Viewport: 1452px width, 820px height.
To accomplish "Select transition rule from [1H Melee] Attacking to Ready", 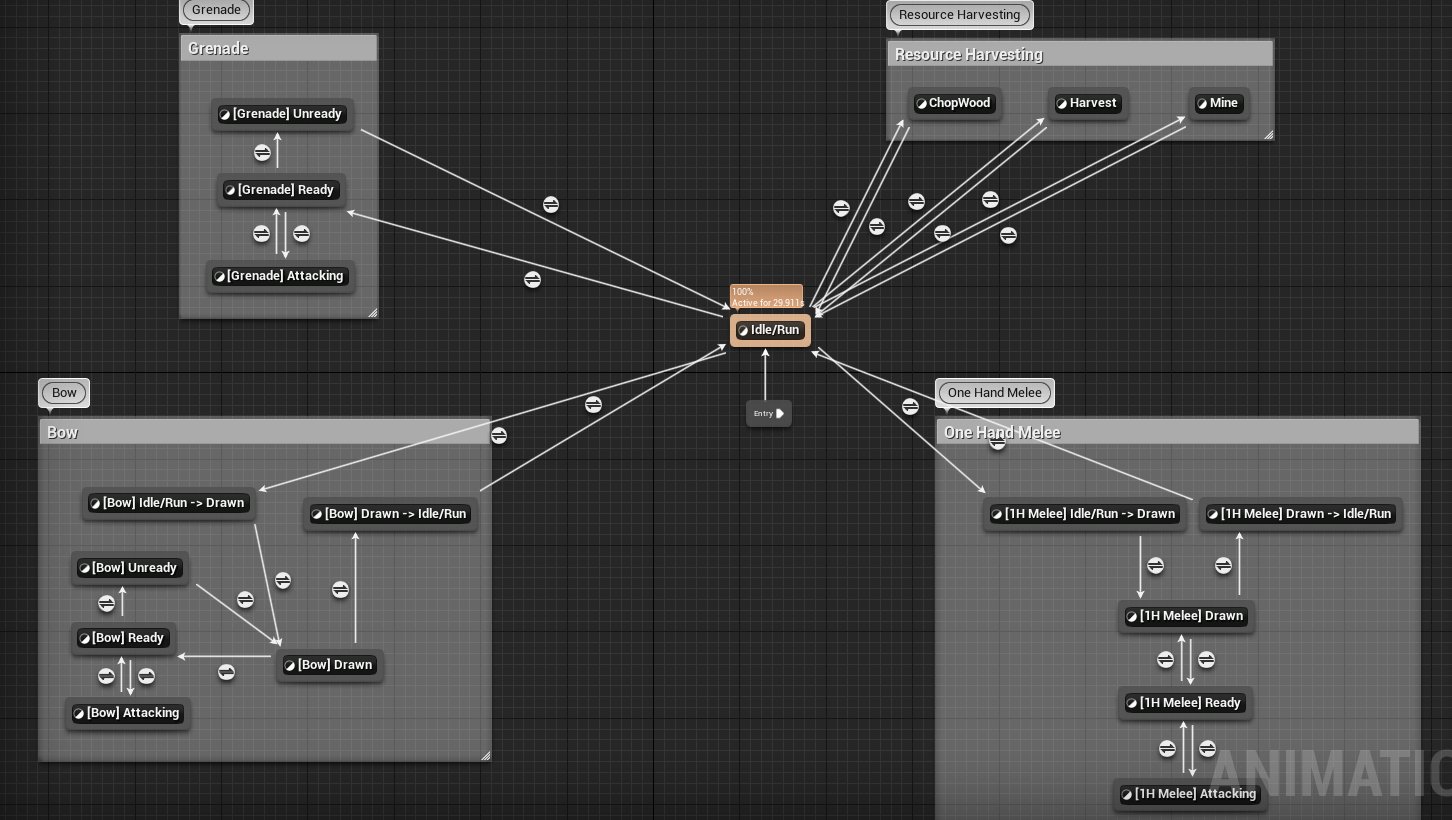I will 1167,748.
